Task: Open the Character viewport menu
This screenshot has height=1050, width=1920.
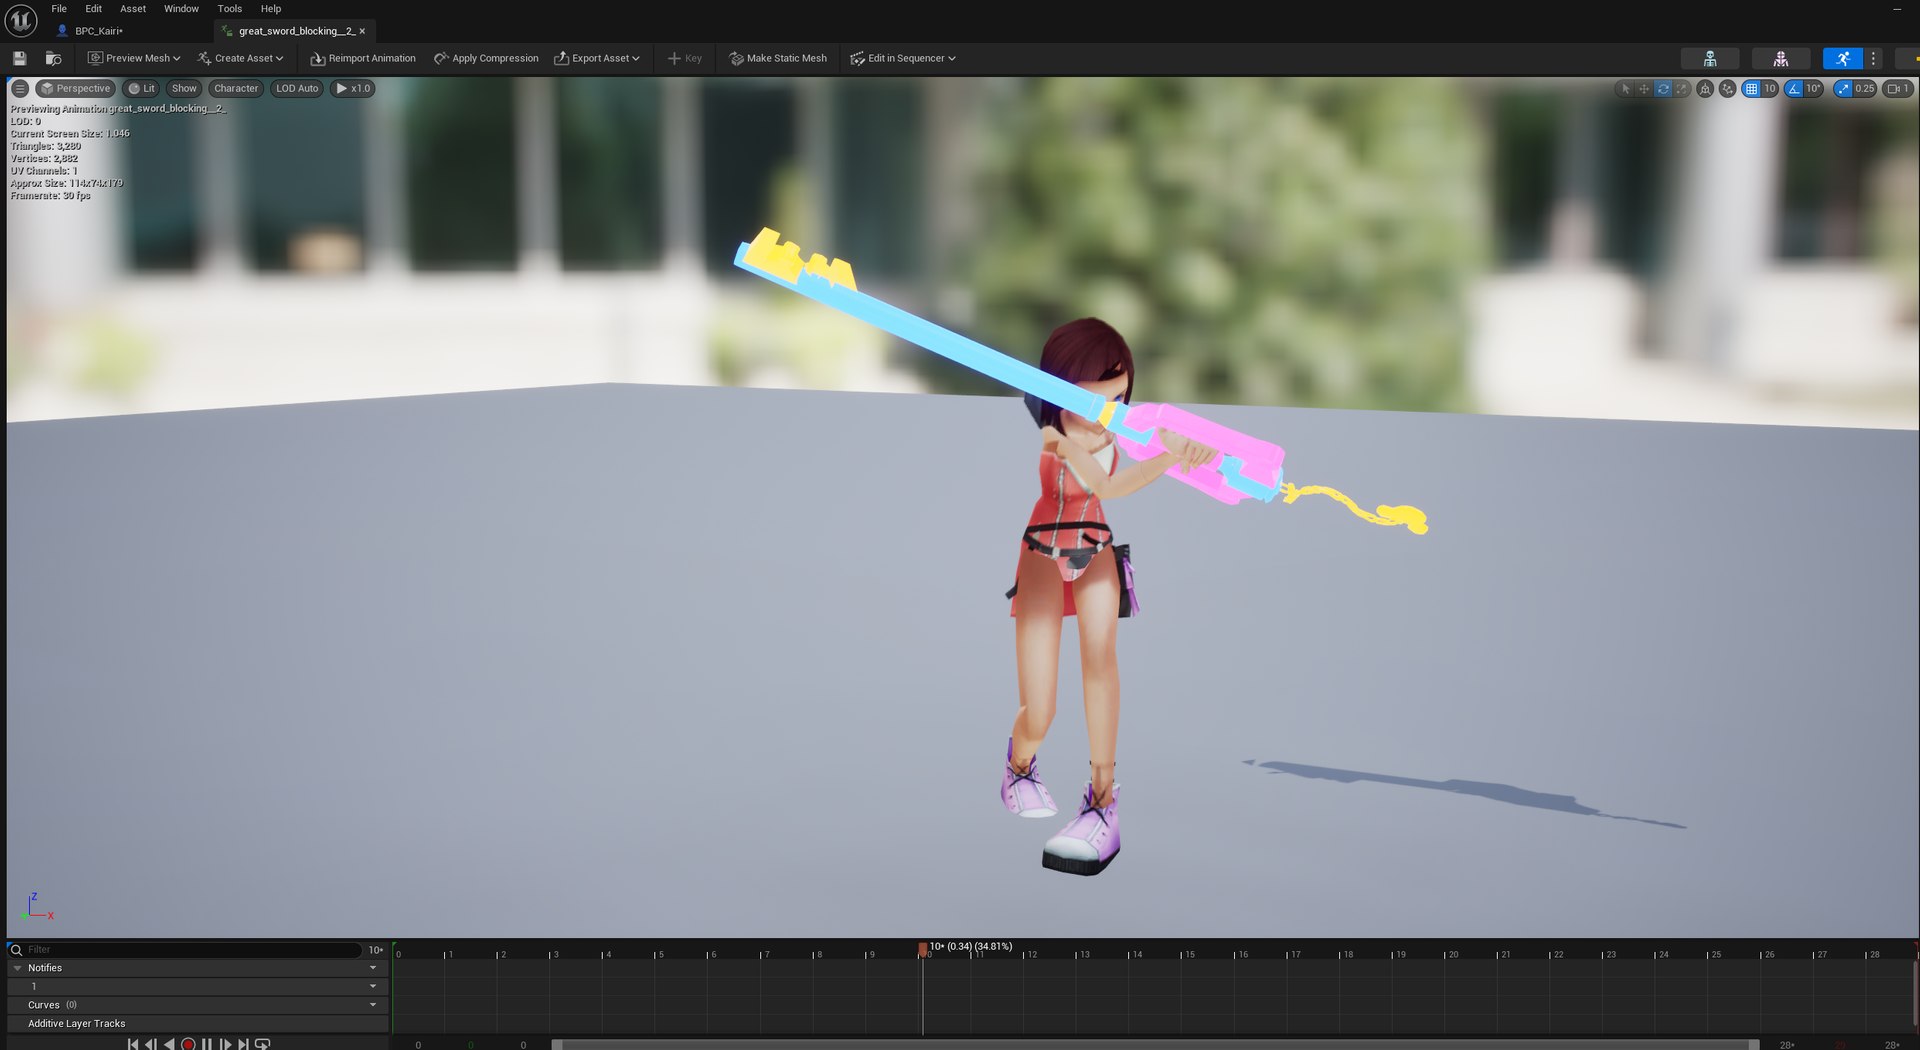Action: (x=236, y=88)
